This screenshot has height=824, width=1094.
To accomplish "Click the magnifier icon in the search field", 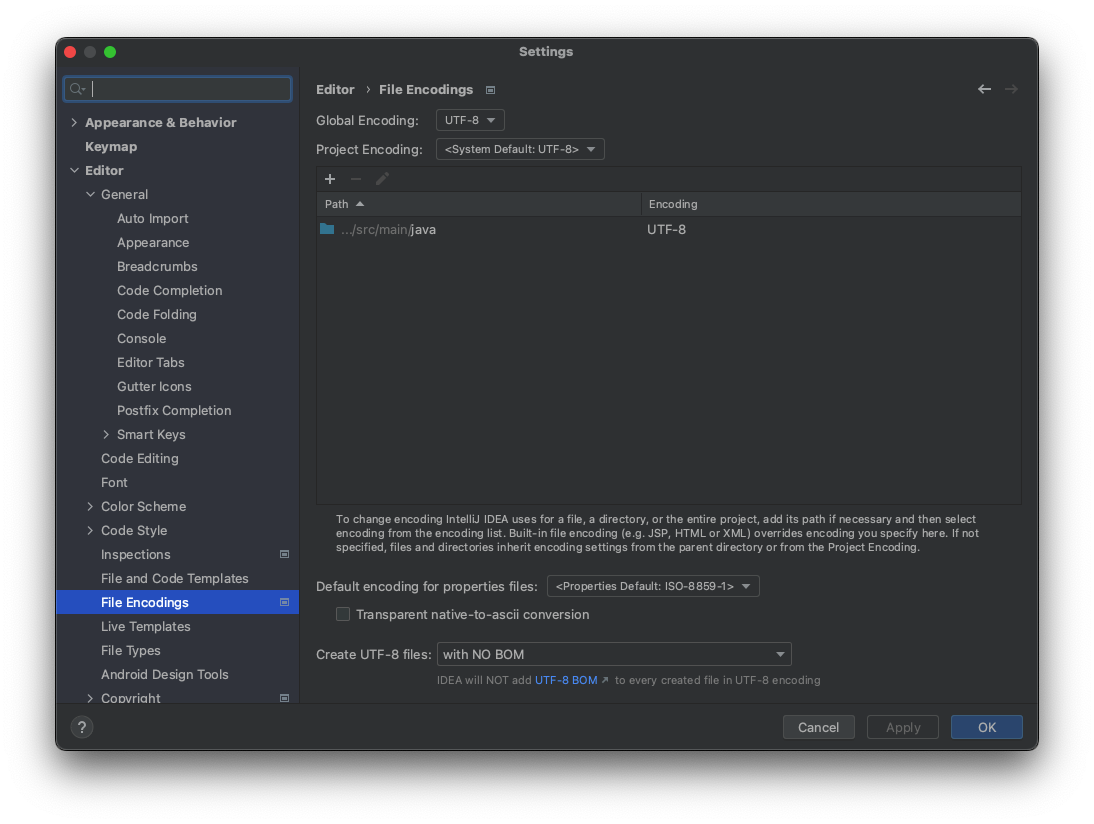I will click(77, 89).
